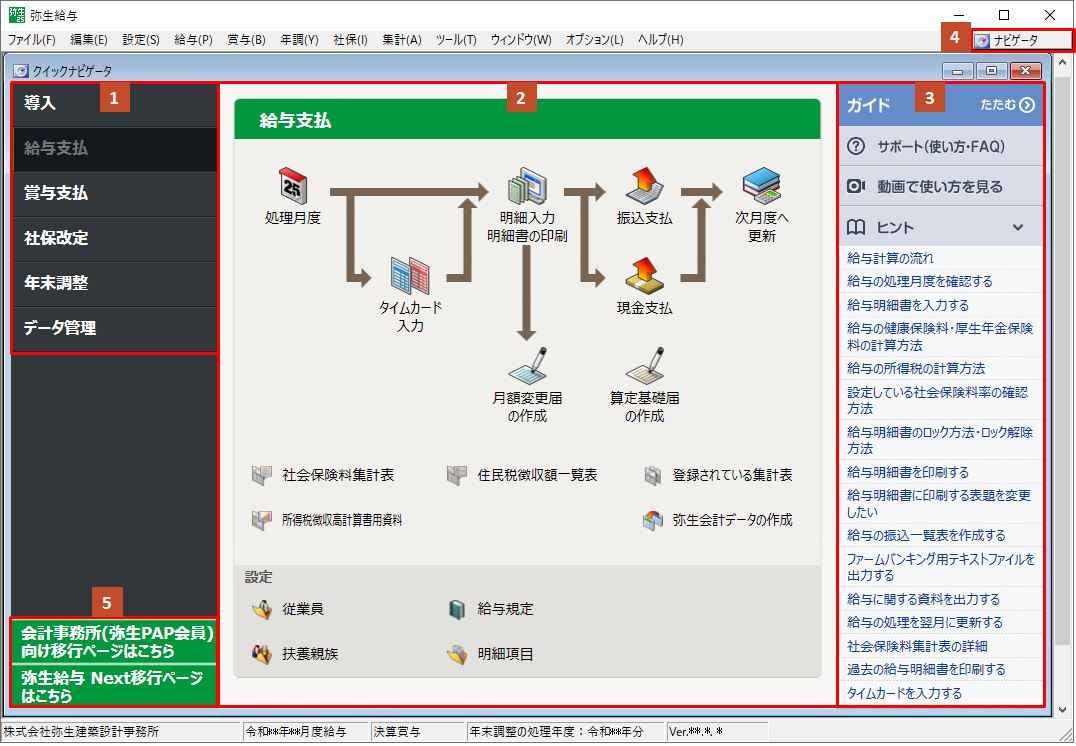Click 弥生給与 Next移行ページはこちら banner
Image resolution: width=1076 pixels, height=746 pixels.
click(114, 685)
